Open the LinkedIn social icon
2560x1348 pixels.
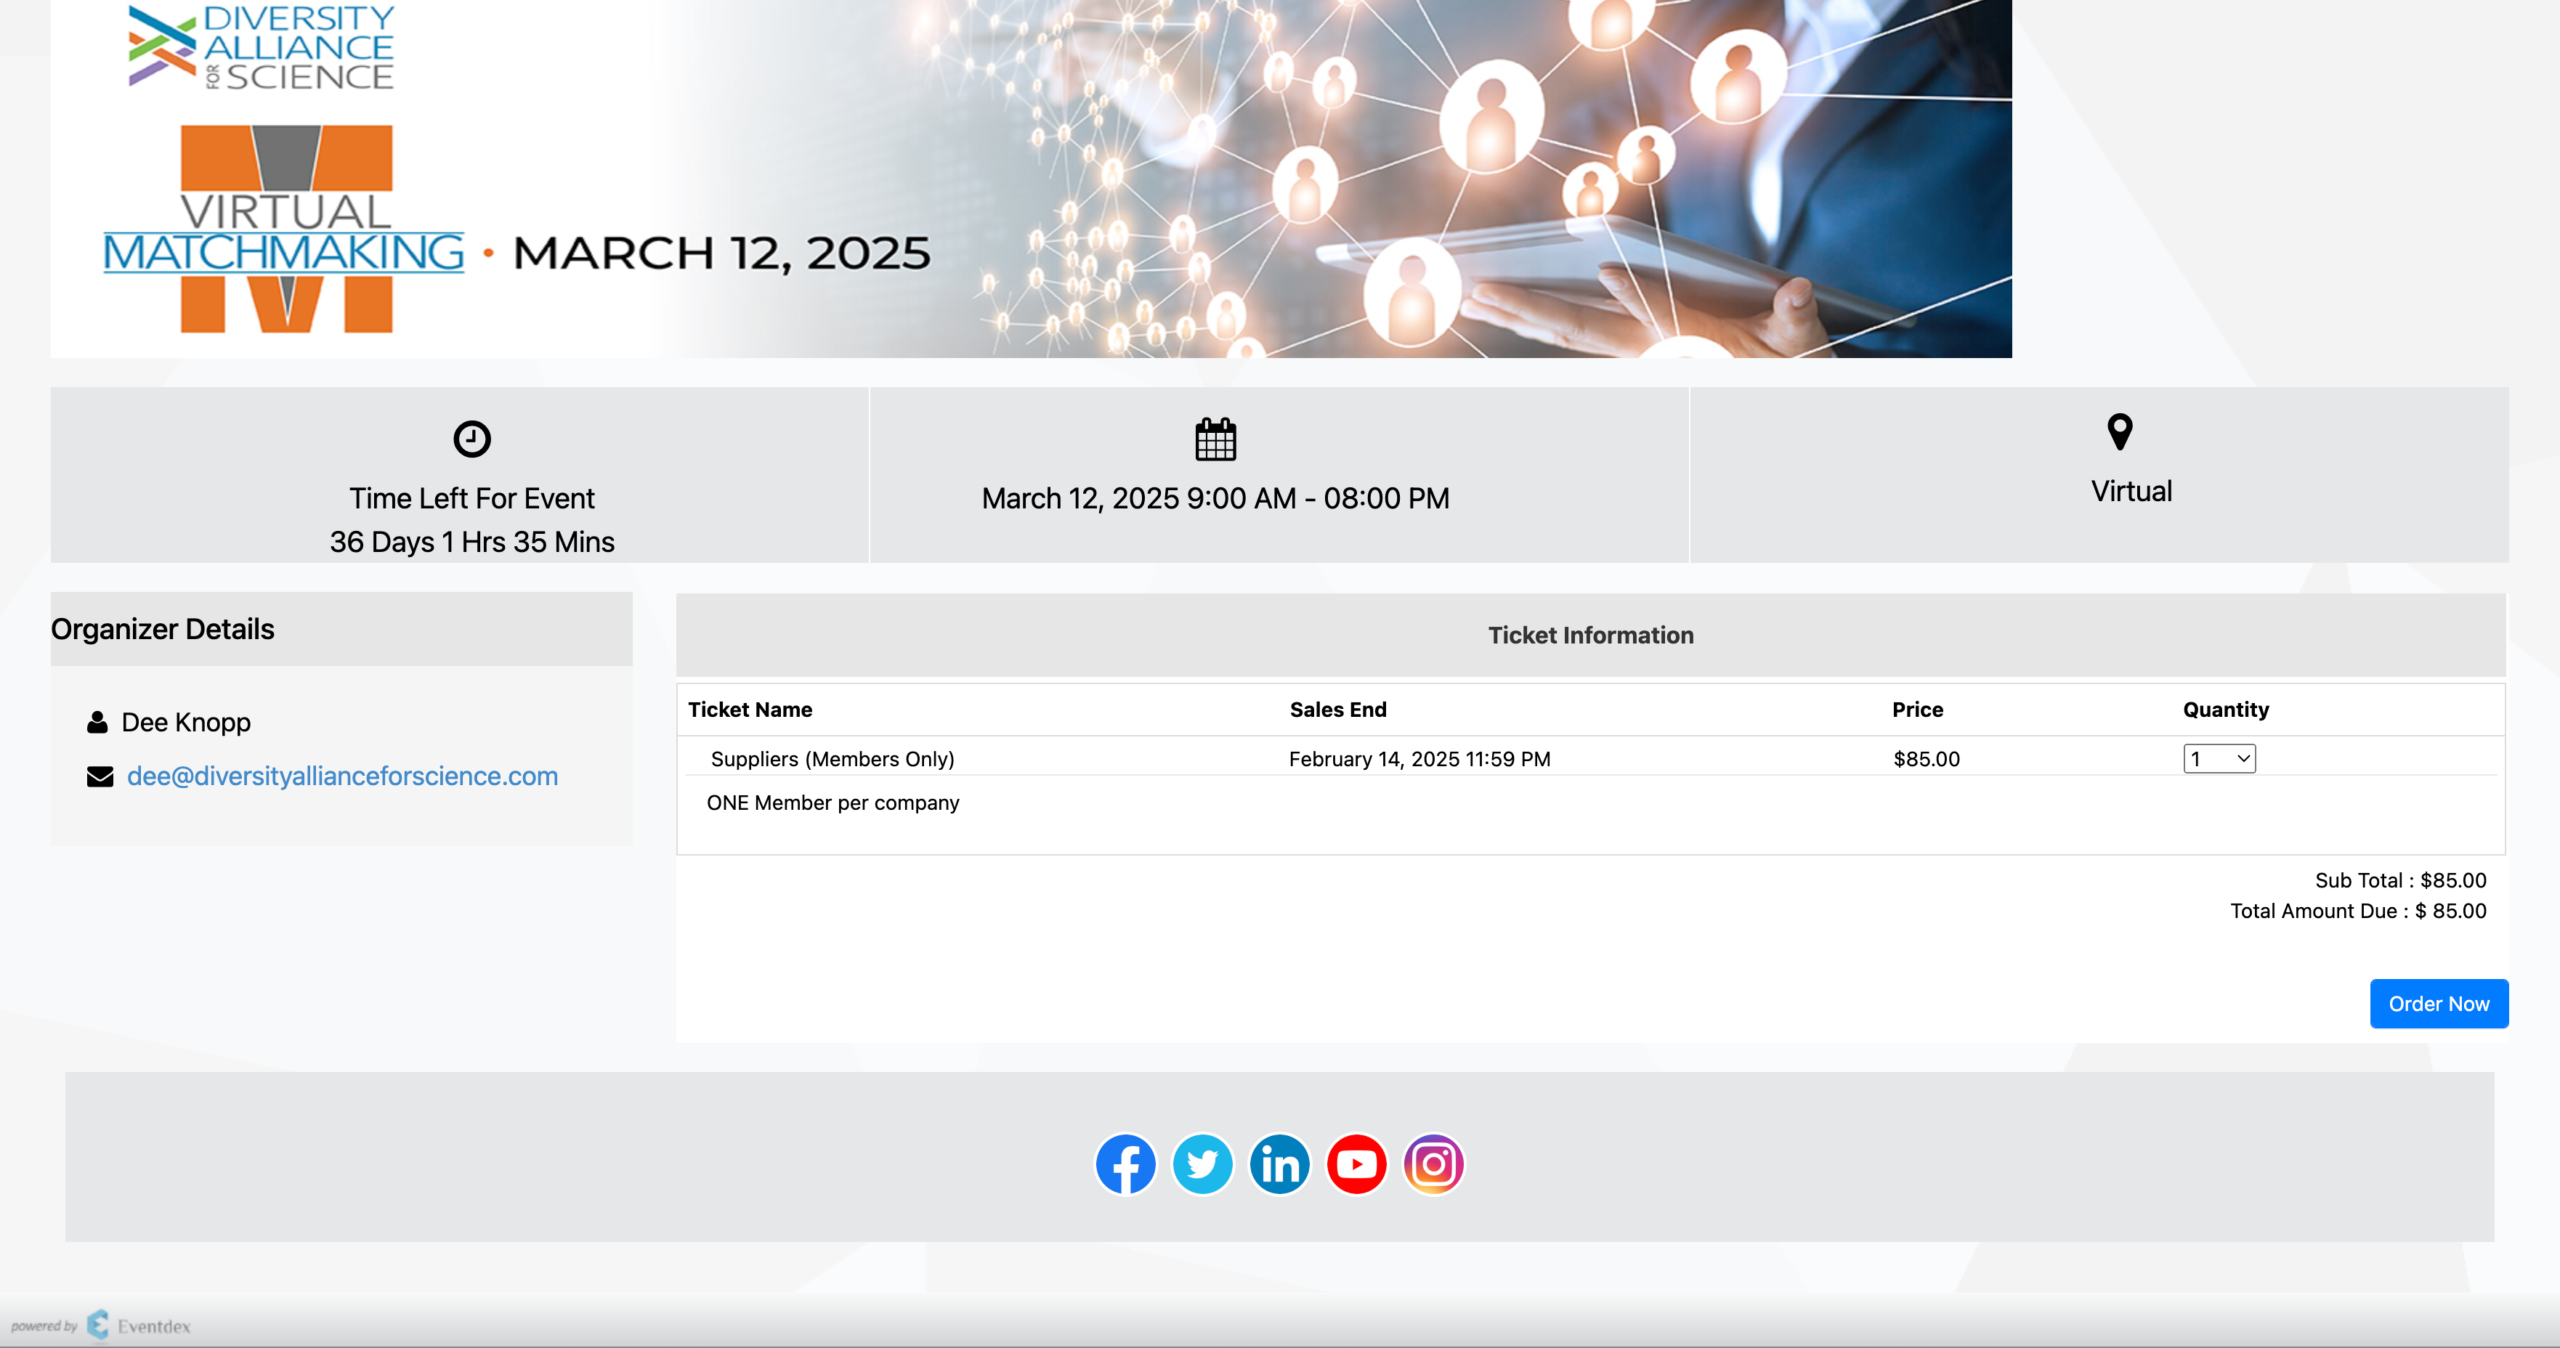[1279, 1163]
